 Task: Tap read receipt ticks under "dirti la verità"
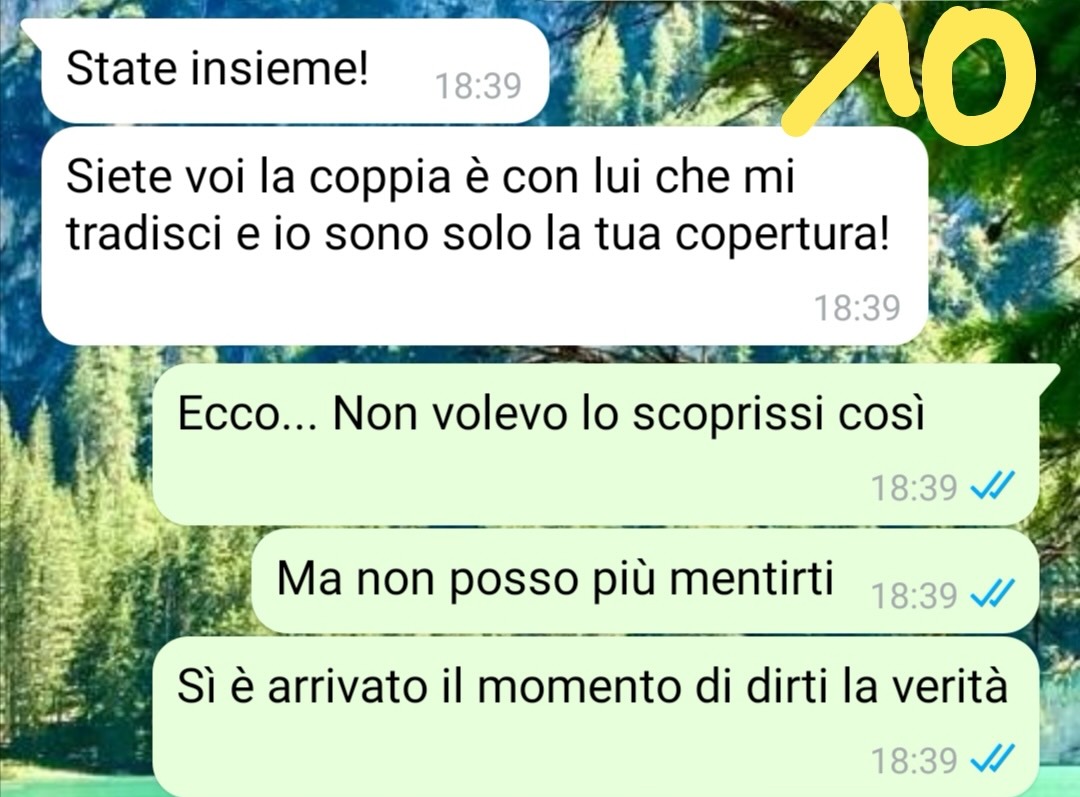[x=992, y=760]
